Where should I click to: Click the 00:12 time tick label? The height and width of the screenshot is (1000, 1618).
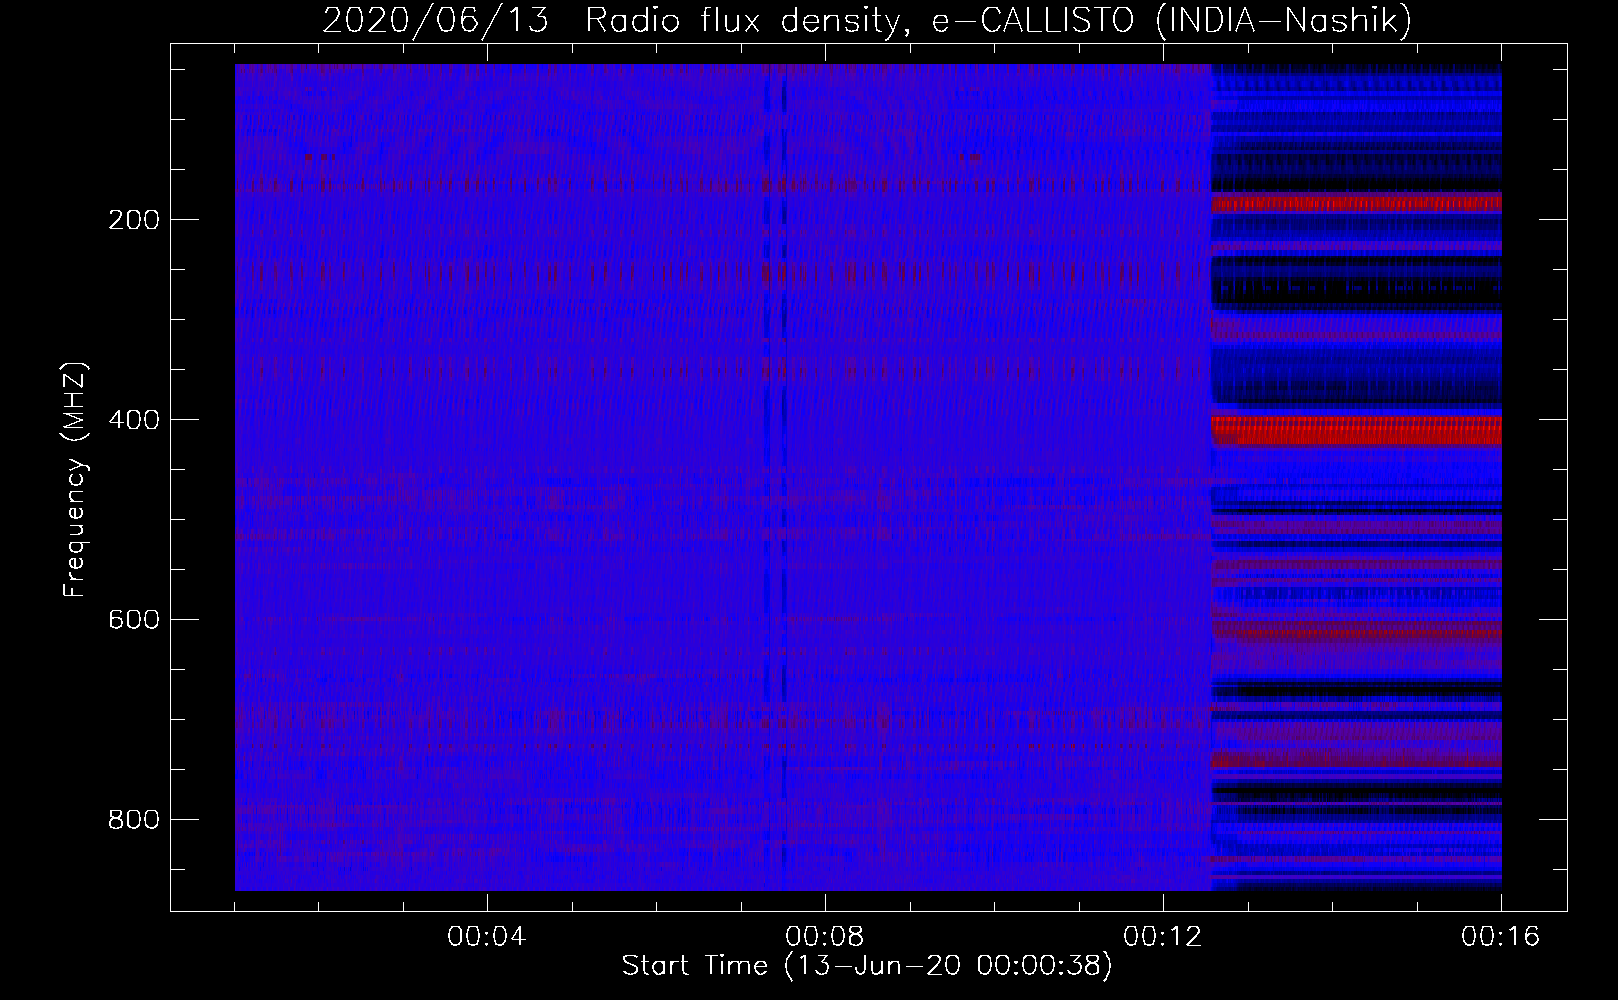(1162, 937)
